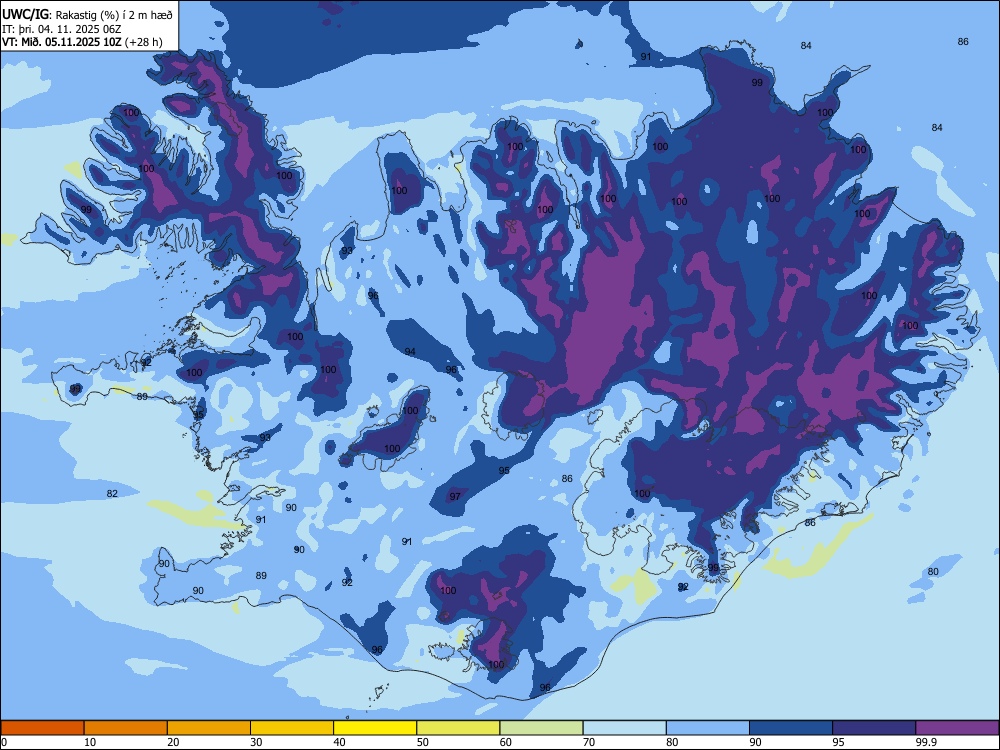Click the legend tick label '40'

pyautogui.click(x=339, y=742)
